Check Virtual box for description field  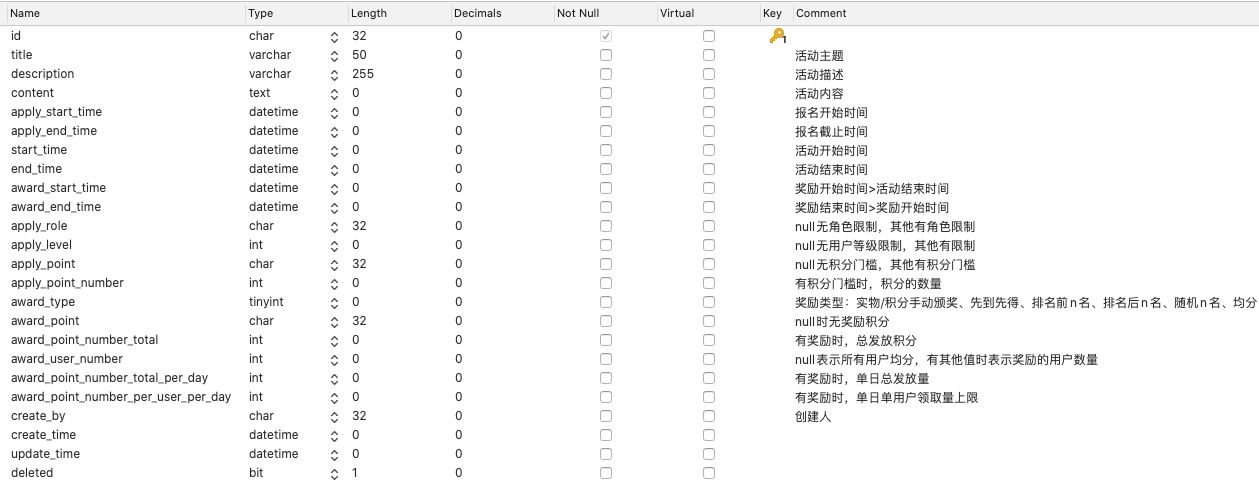(709, 74)
